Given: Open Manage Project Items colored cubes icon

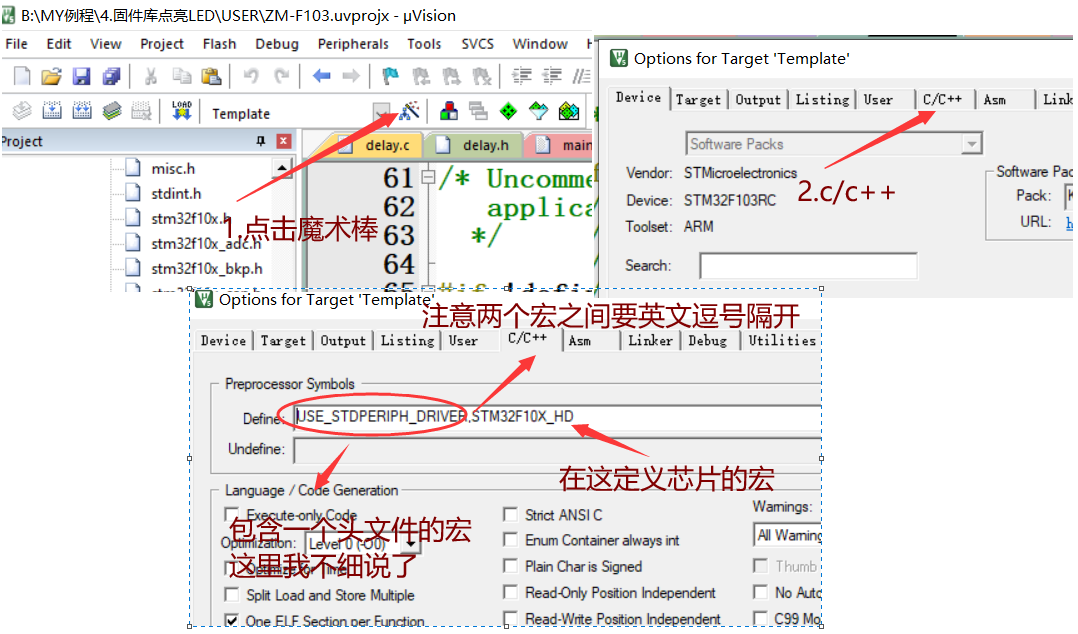Looking at the screenshot, I should click(x=449, y=111).
